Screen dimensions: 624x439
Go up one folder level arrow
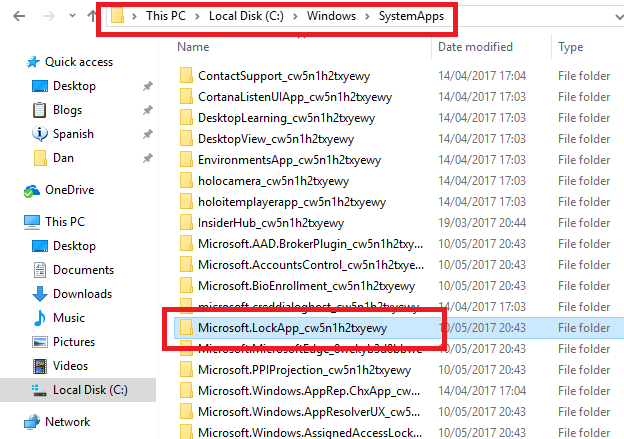click(92, 16)
